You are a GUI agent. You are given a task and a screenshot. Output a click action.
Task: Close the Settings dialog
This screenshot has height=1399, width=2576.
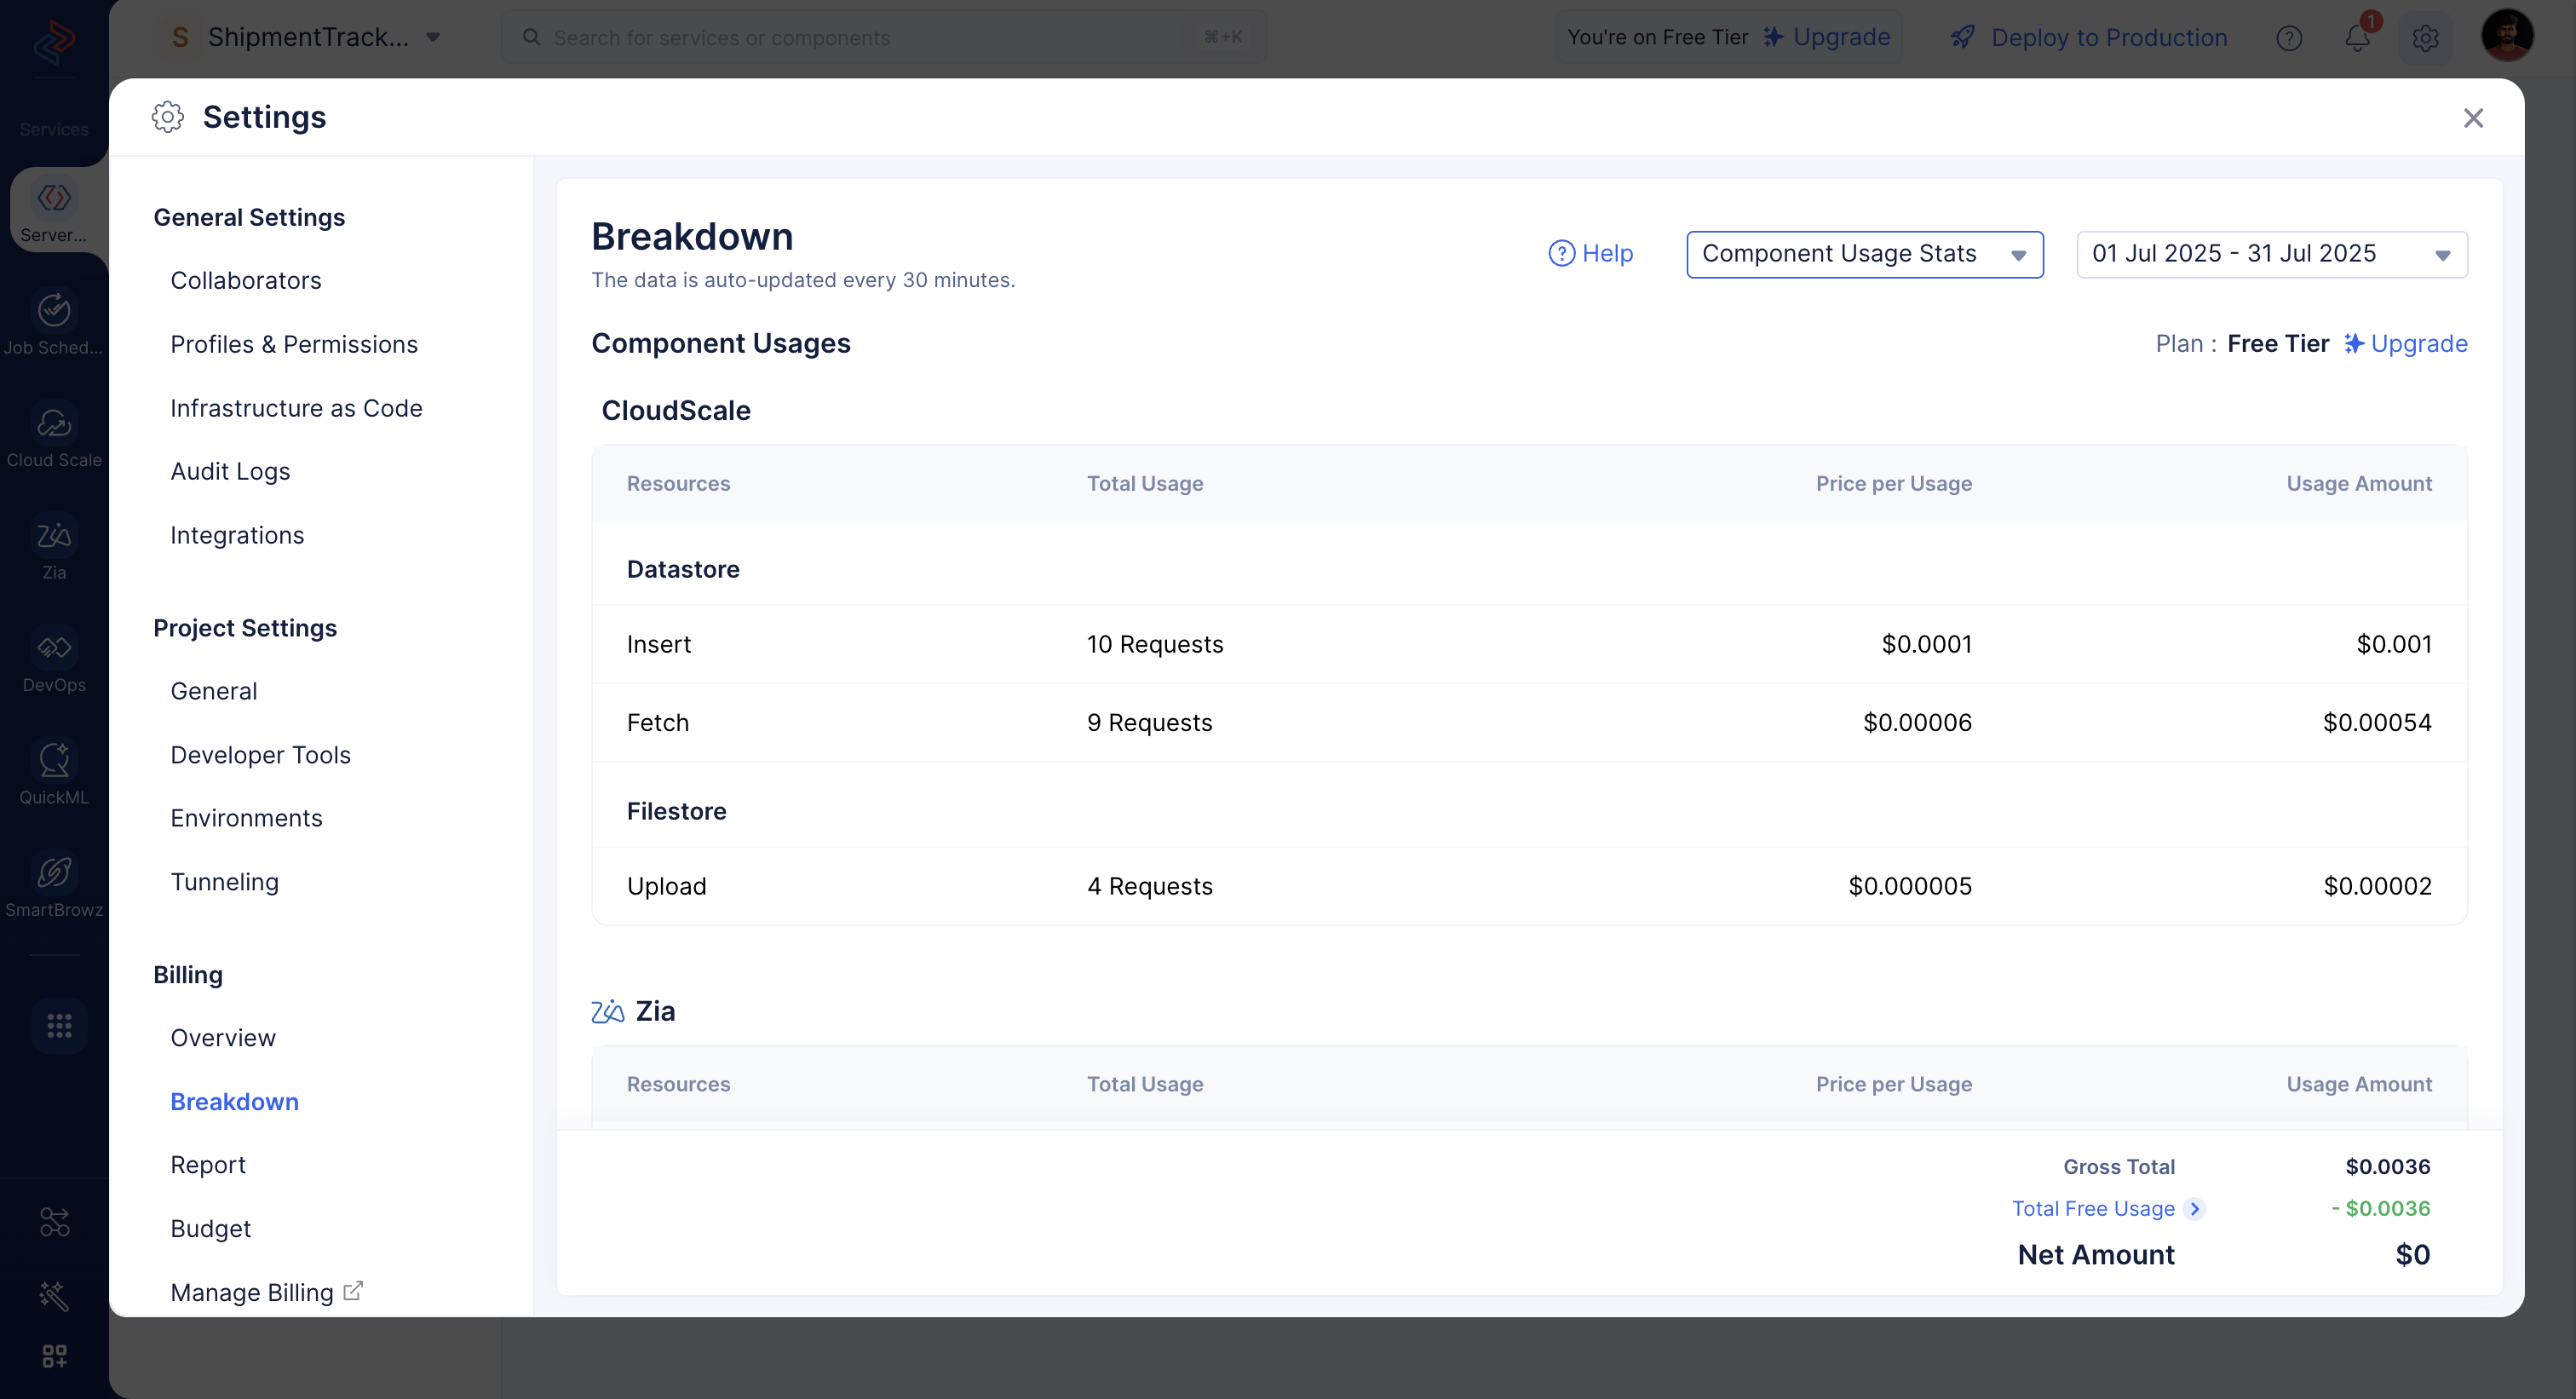point(2473,118)
